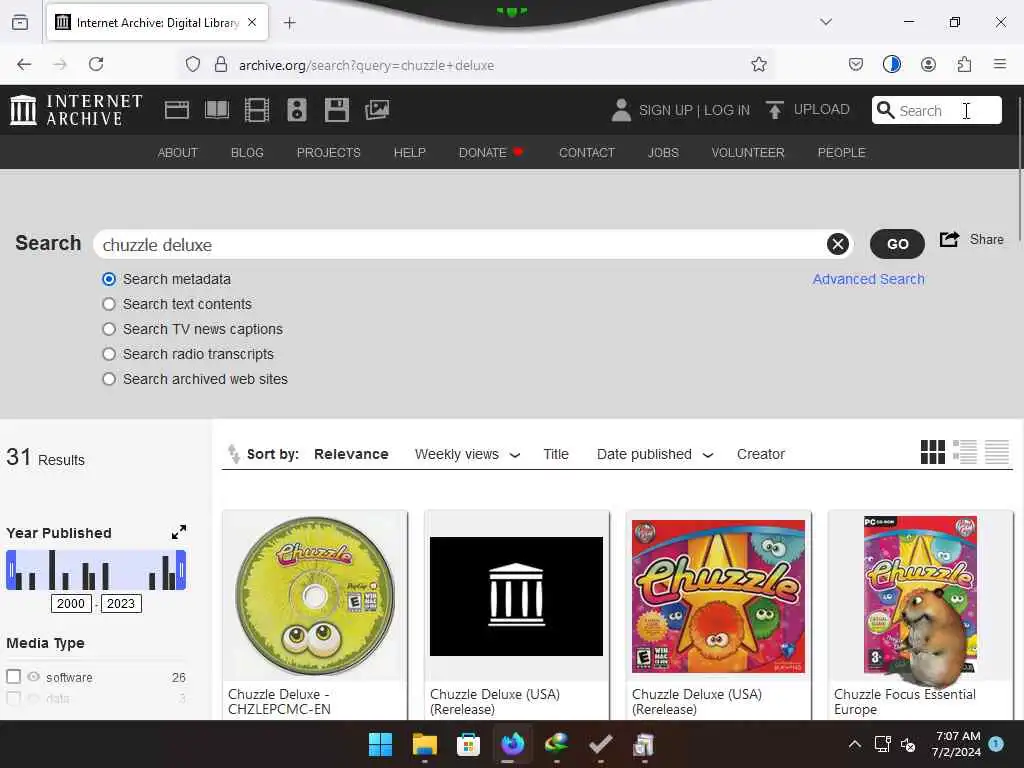Sort results by Creator
The image size is (1024, 768).
click(761, 455)
